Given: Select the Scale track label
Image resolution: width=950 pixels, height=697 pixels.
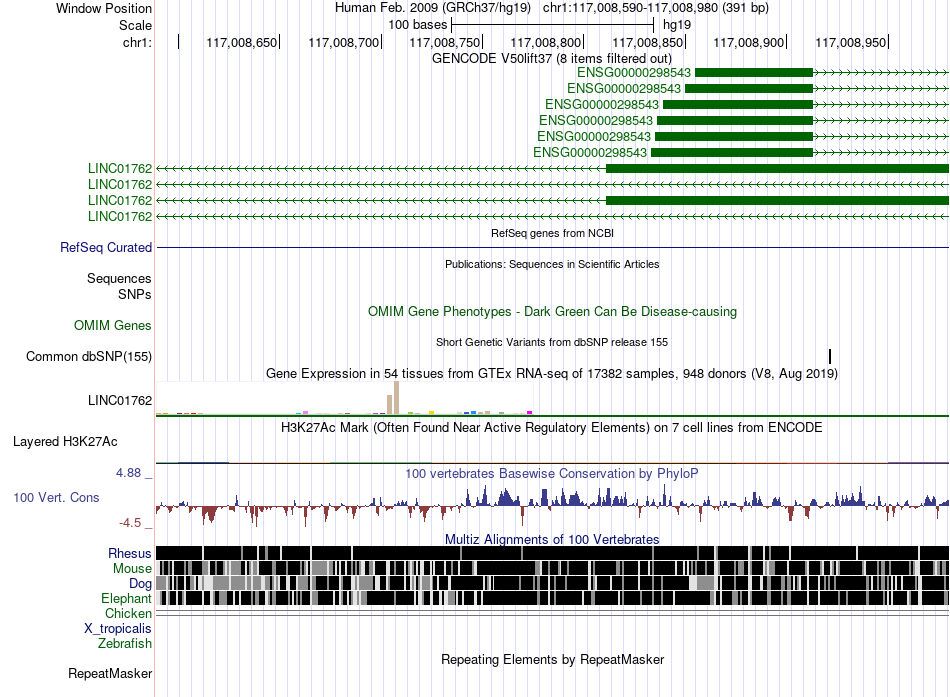Looking at the screenshot, I should pos(135,25).
